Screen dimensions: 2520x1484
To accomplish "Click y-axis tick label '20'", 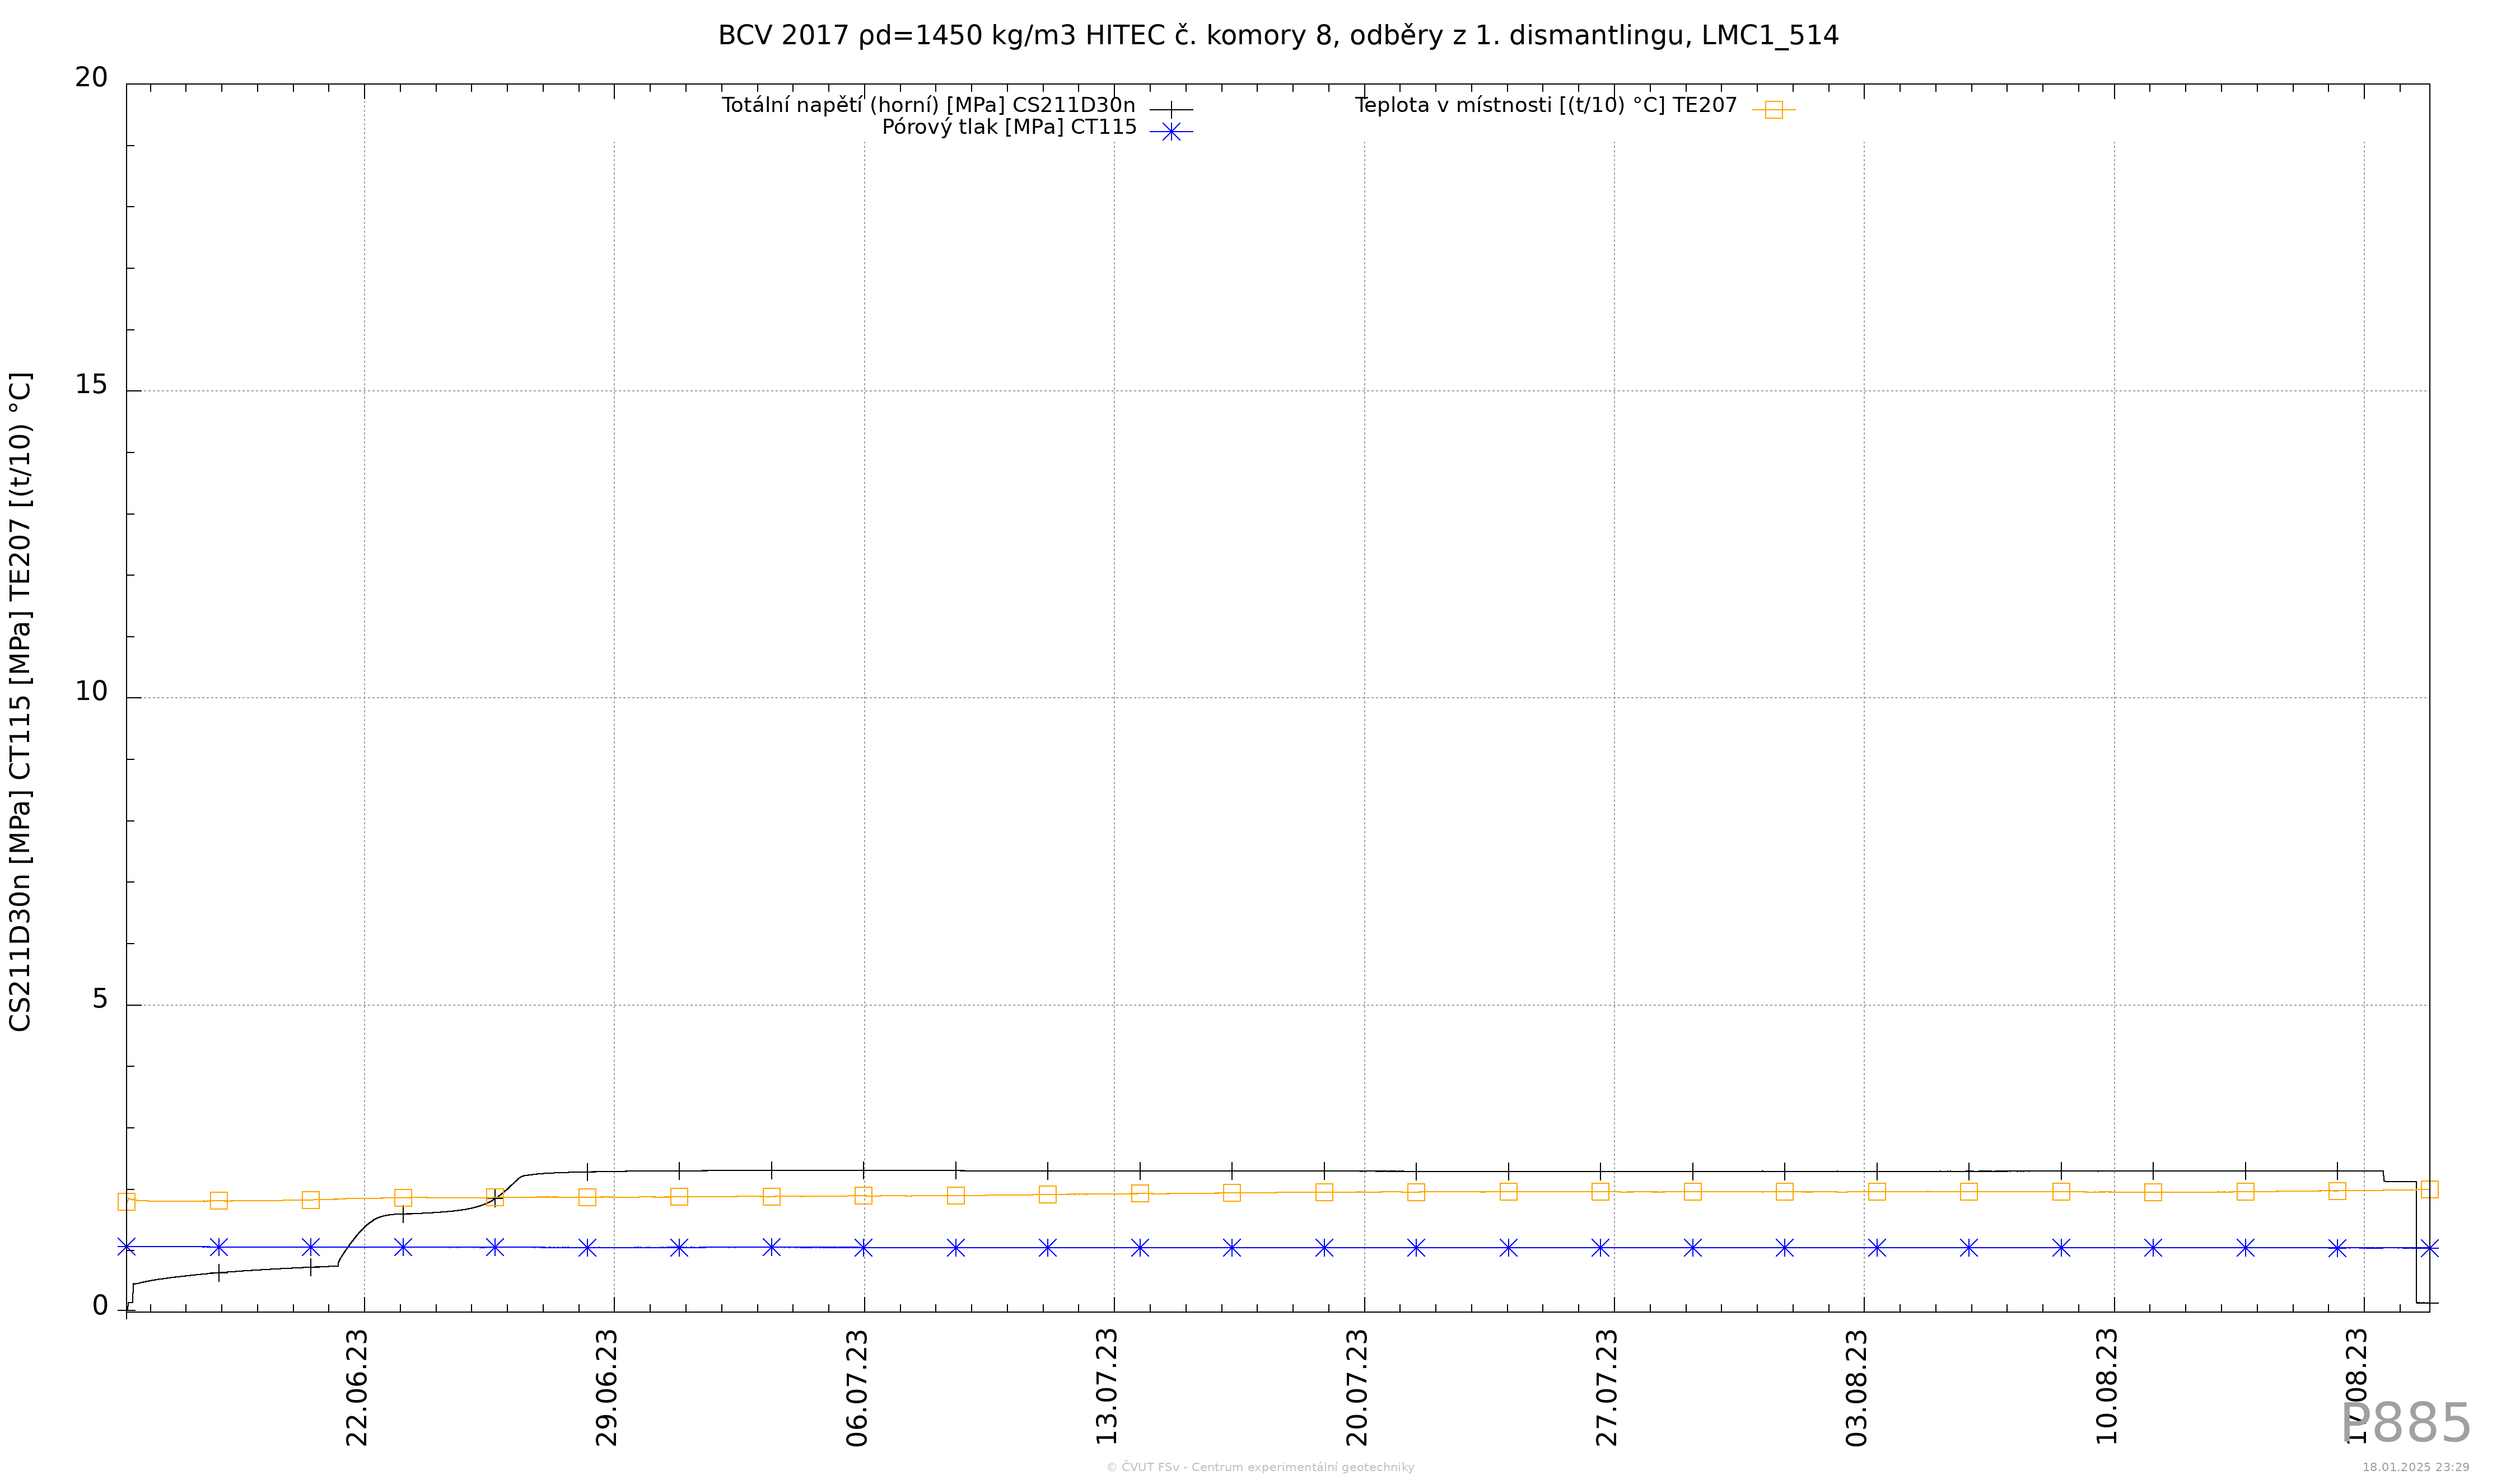I will click(x=91, y=78).
